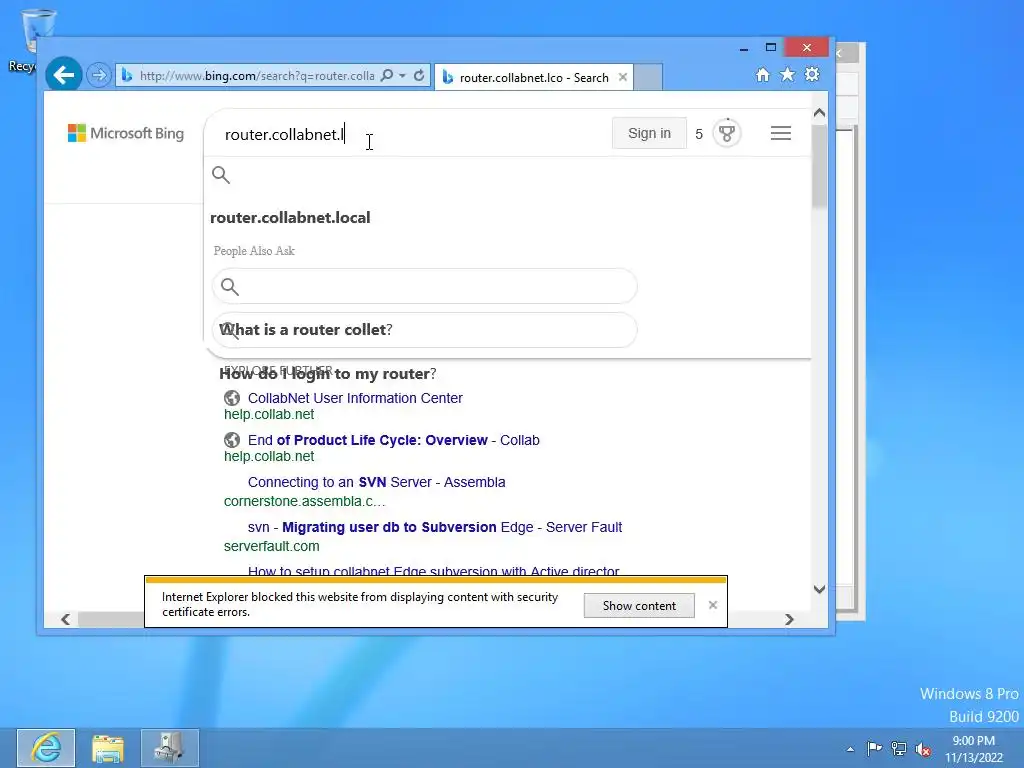Open IE Tools gear icon
Image resolution: width=1024 pixels, height=768 pixels.
pos(812,74)
